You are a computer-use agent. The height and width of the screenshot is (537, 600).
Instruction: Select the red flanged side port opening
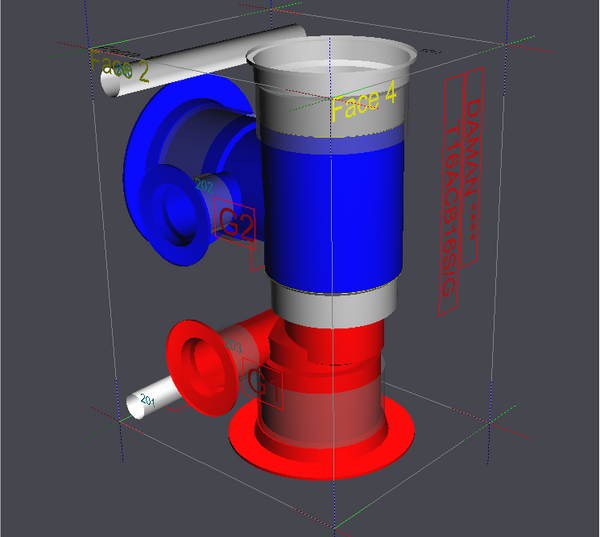pyautogui.click(x=202, y=368)
